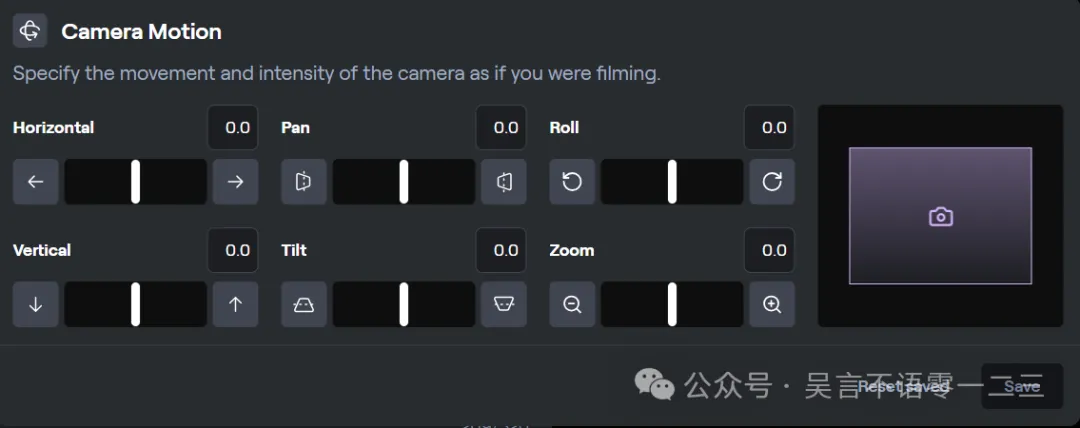Click the Horizontal right arrow icon
This screenshot has height=428, width=1080.
tap(236, 182)
